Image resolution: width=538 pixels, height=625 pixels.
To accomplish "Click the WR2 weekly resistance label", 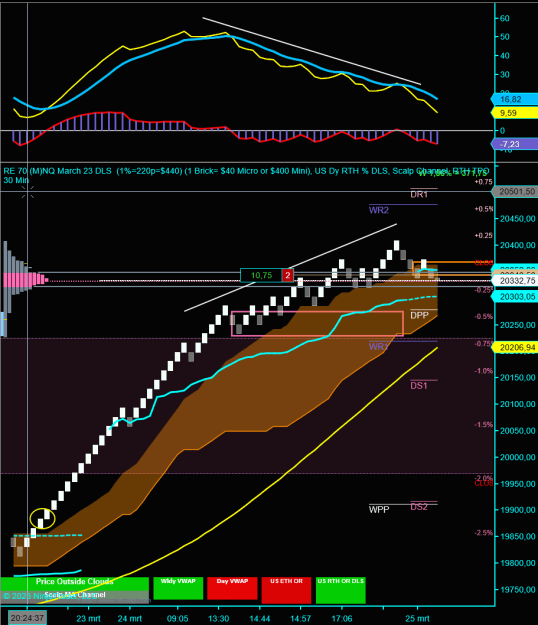I will 379,210.
